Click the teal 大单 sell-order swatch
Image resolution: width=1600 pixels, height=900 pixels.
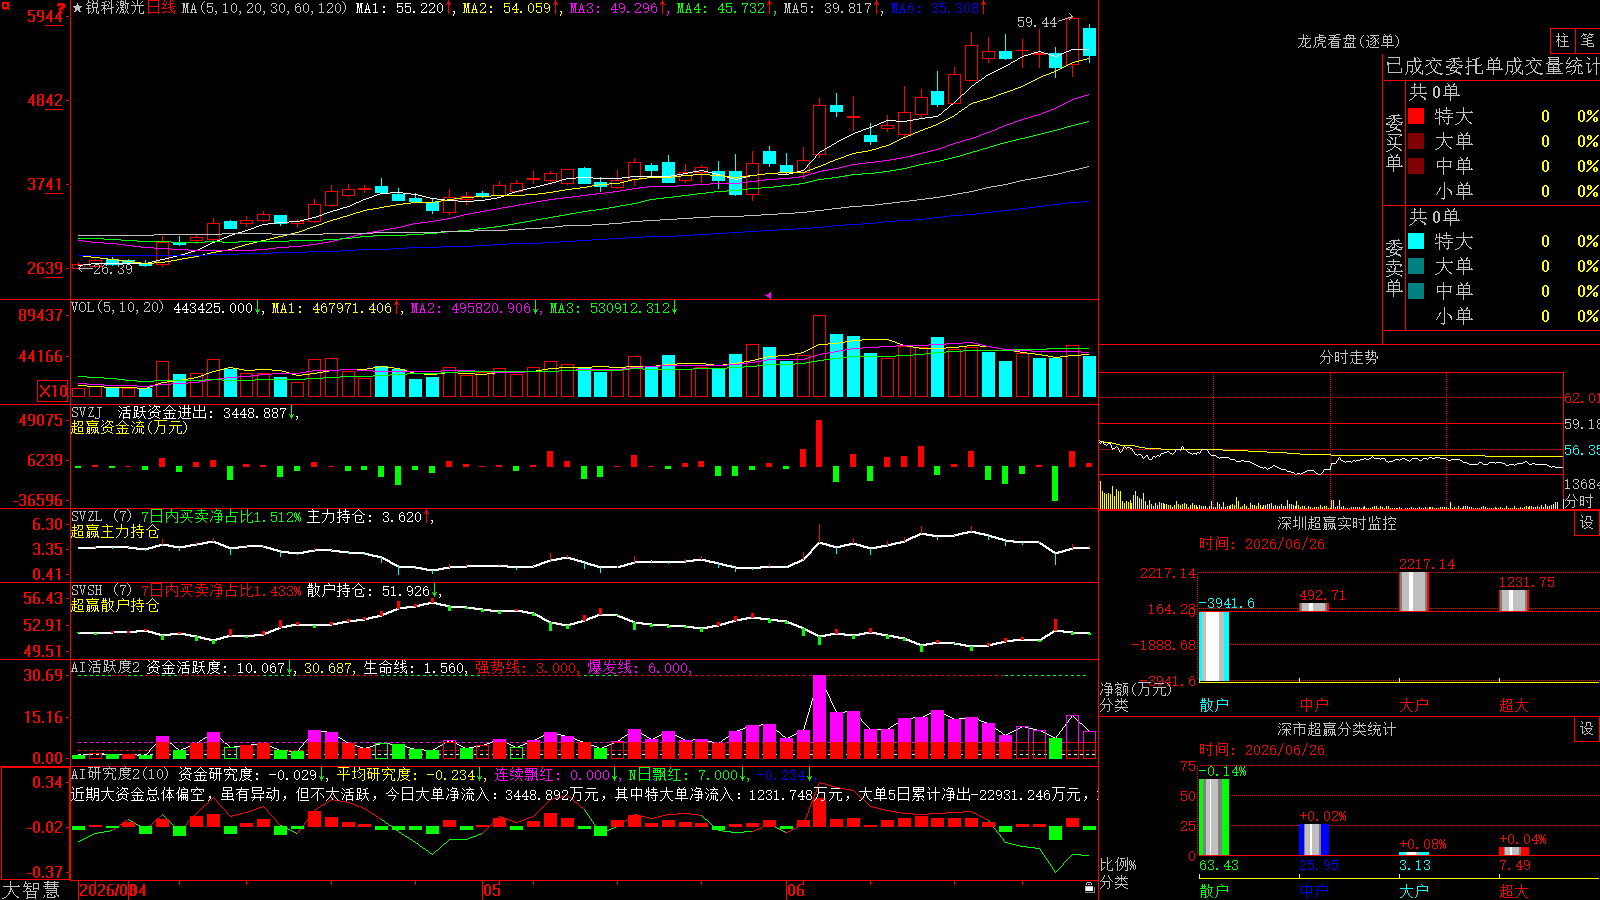(x=1416, y=266)
